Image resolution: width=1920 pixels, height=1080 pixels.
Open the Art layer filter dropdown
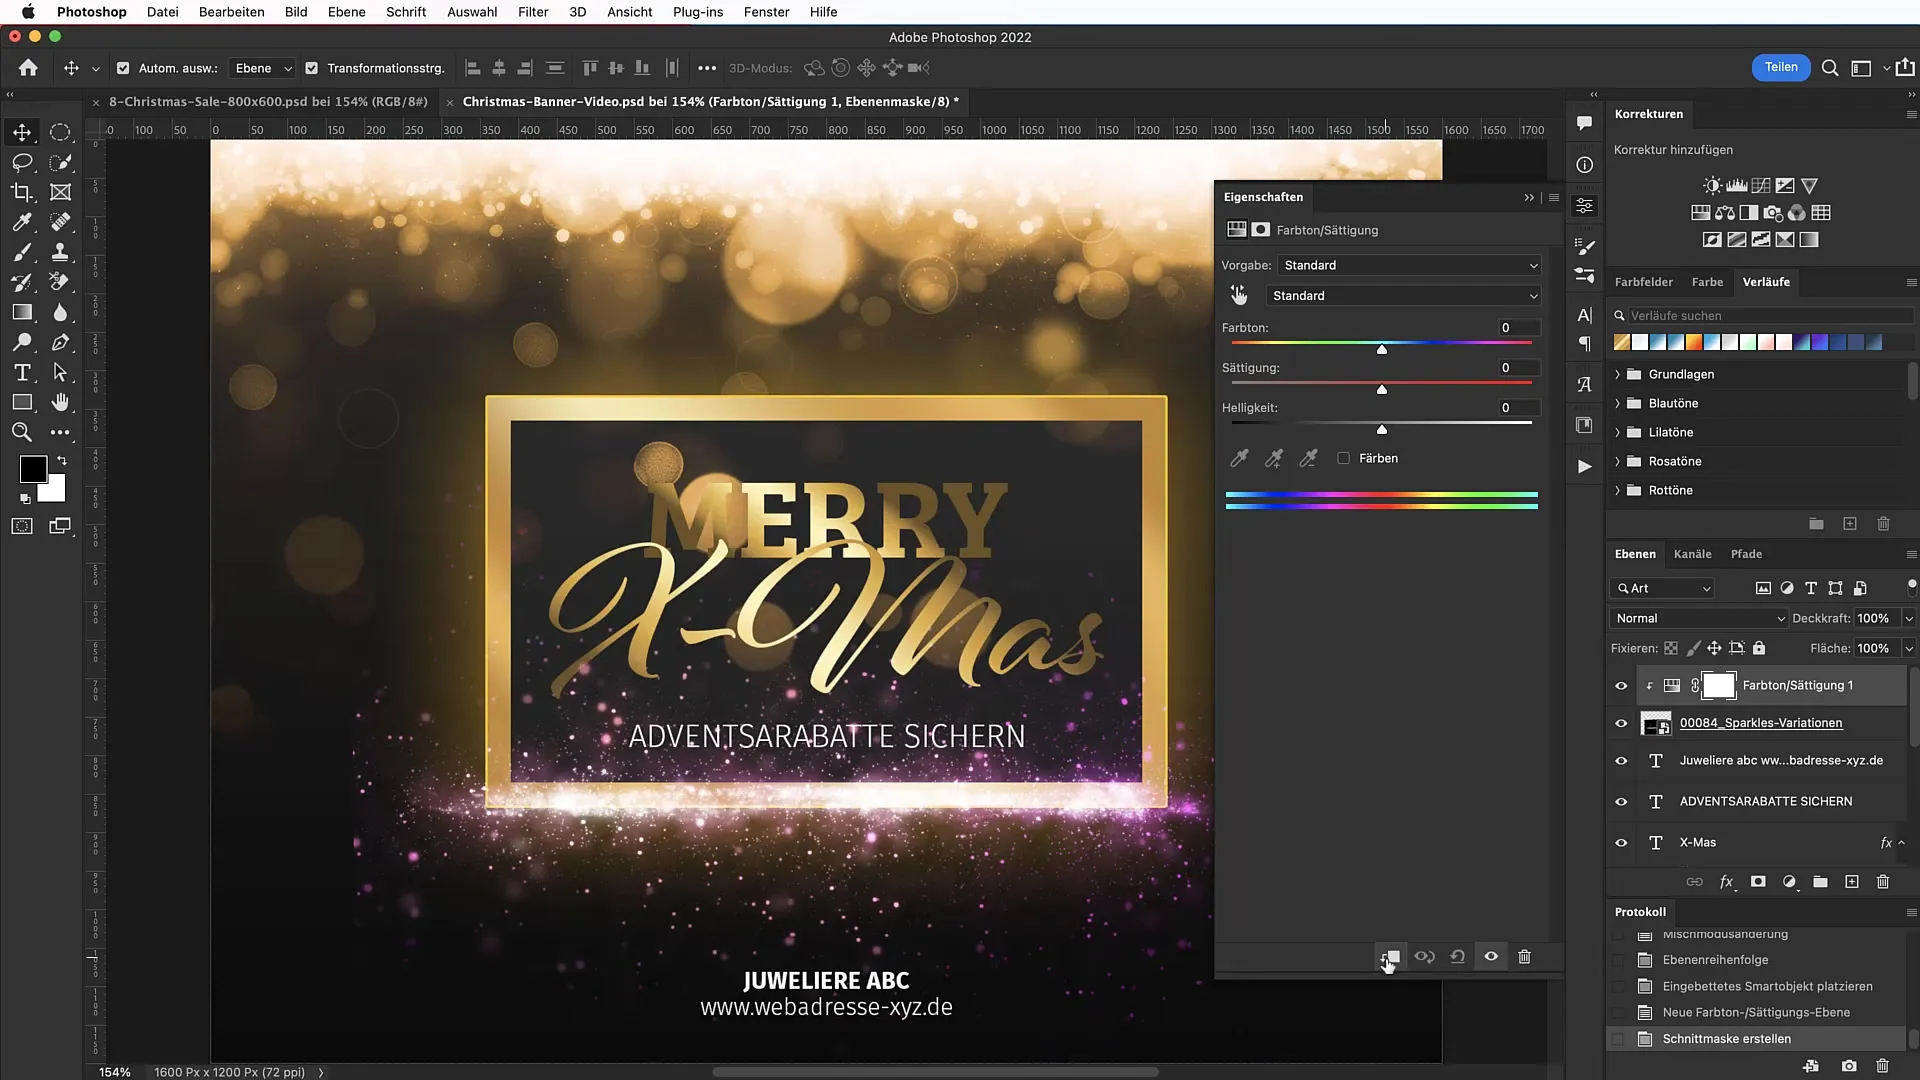pyautogui.click(x=1663, y=588)
